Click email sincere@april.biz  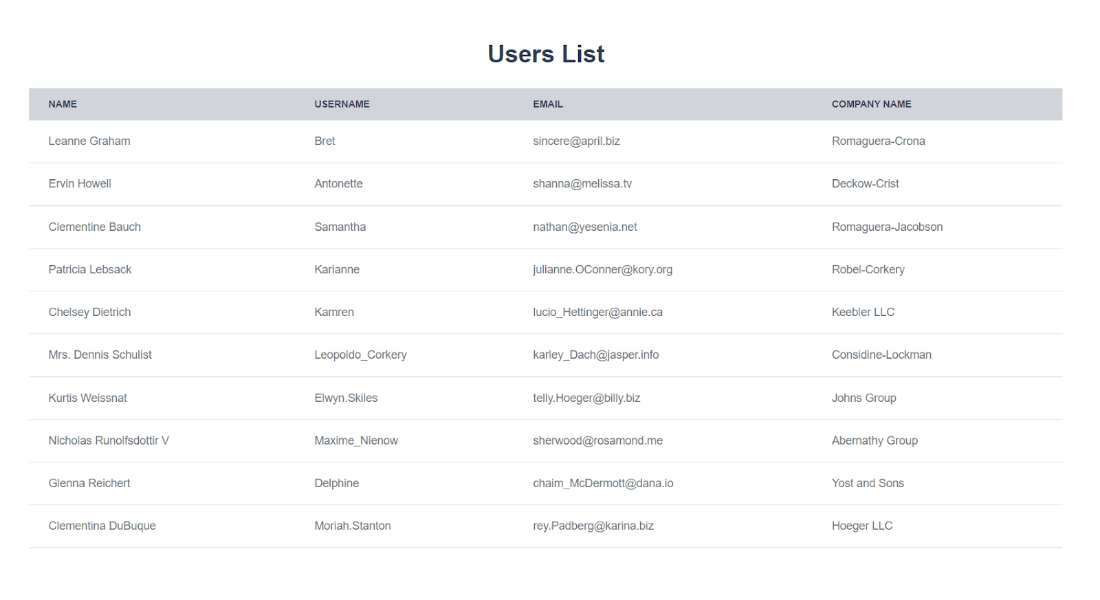(x=576, y=141)
